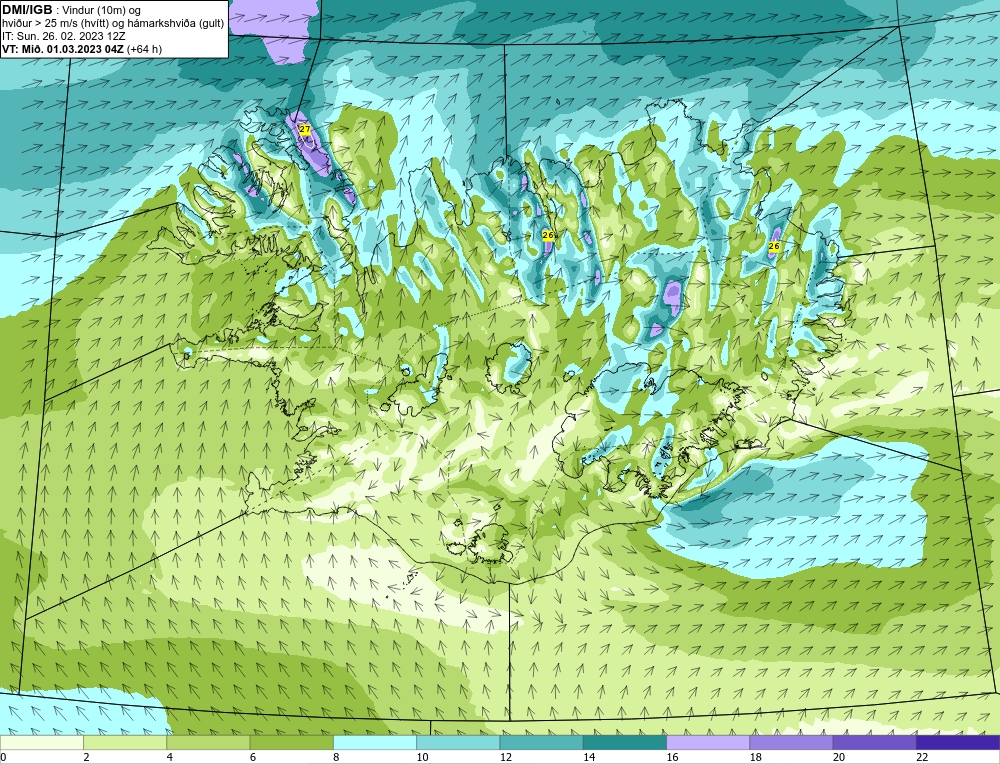Click the 26 gust marker in east Iceland
This screenshot has height=764, width=1000.
774,246
